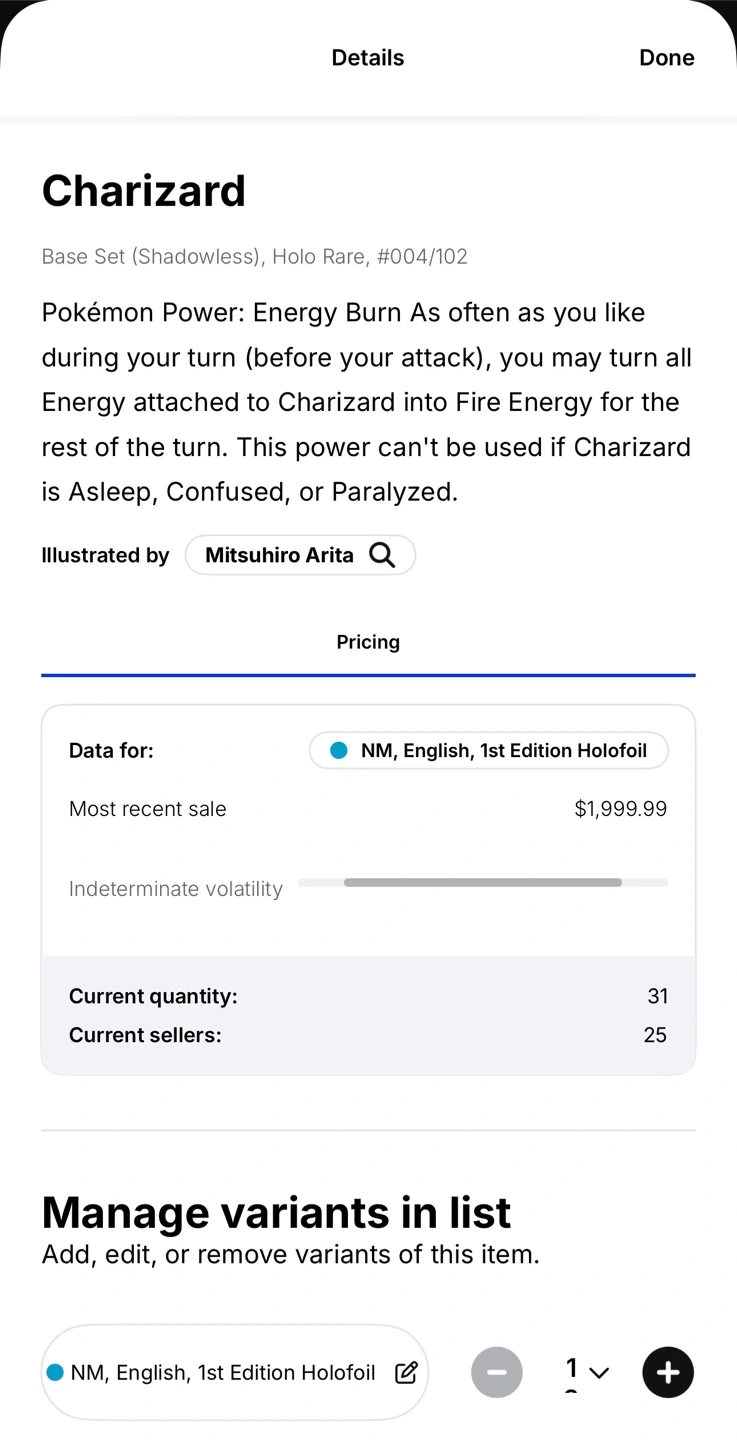Click the quantity number 1

pyautogui.click(x=572, y=1368)
